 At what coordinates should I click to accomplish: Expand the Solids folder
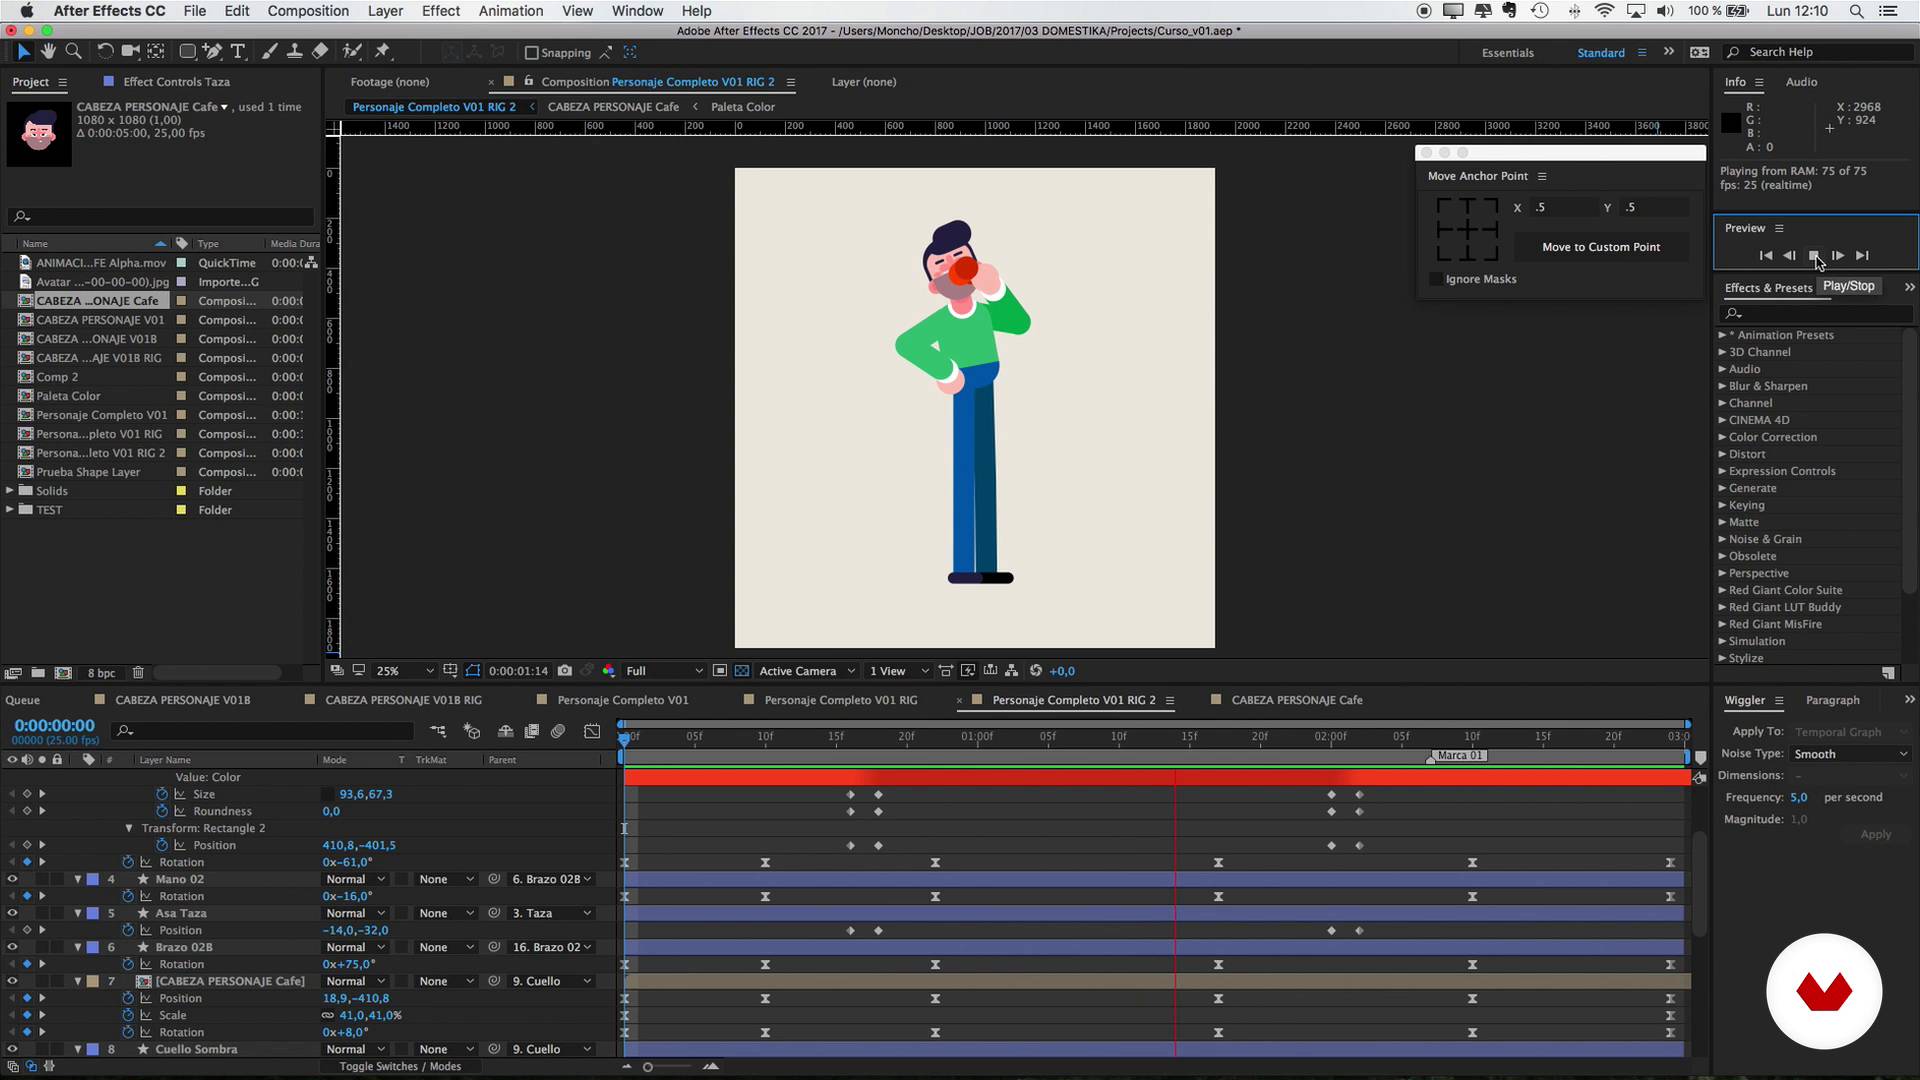10,491
